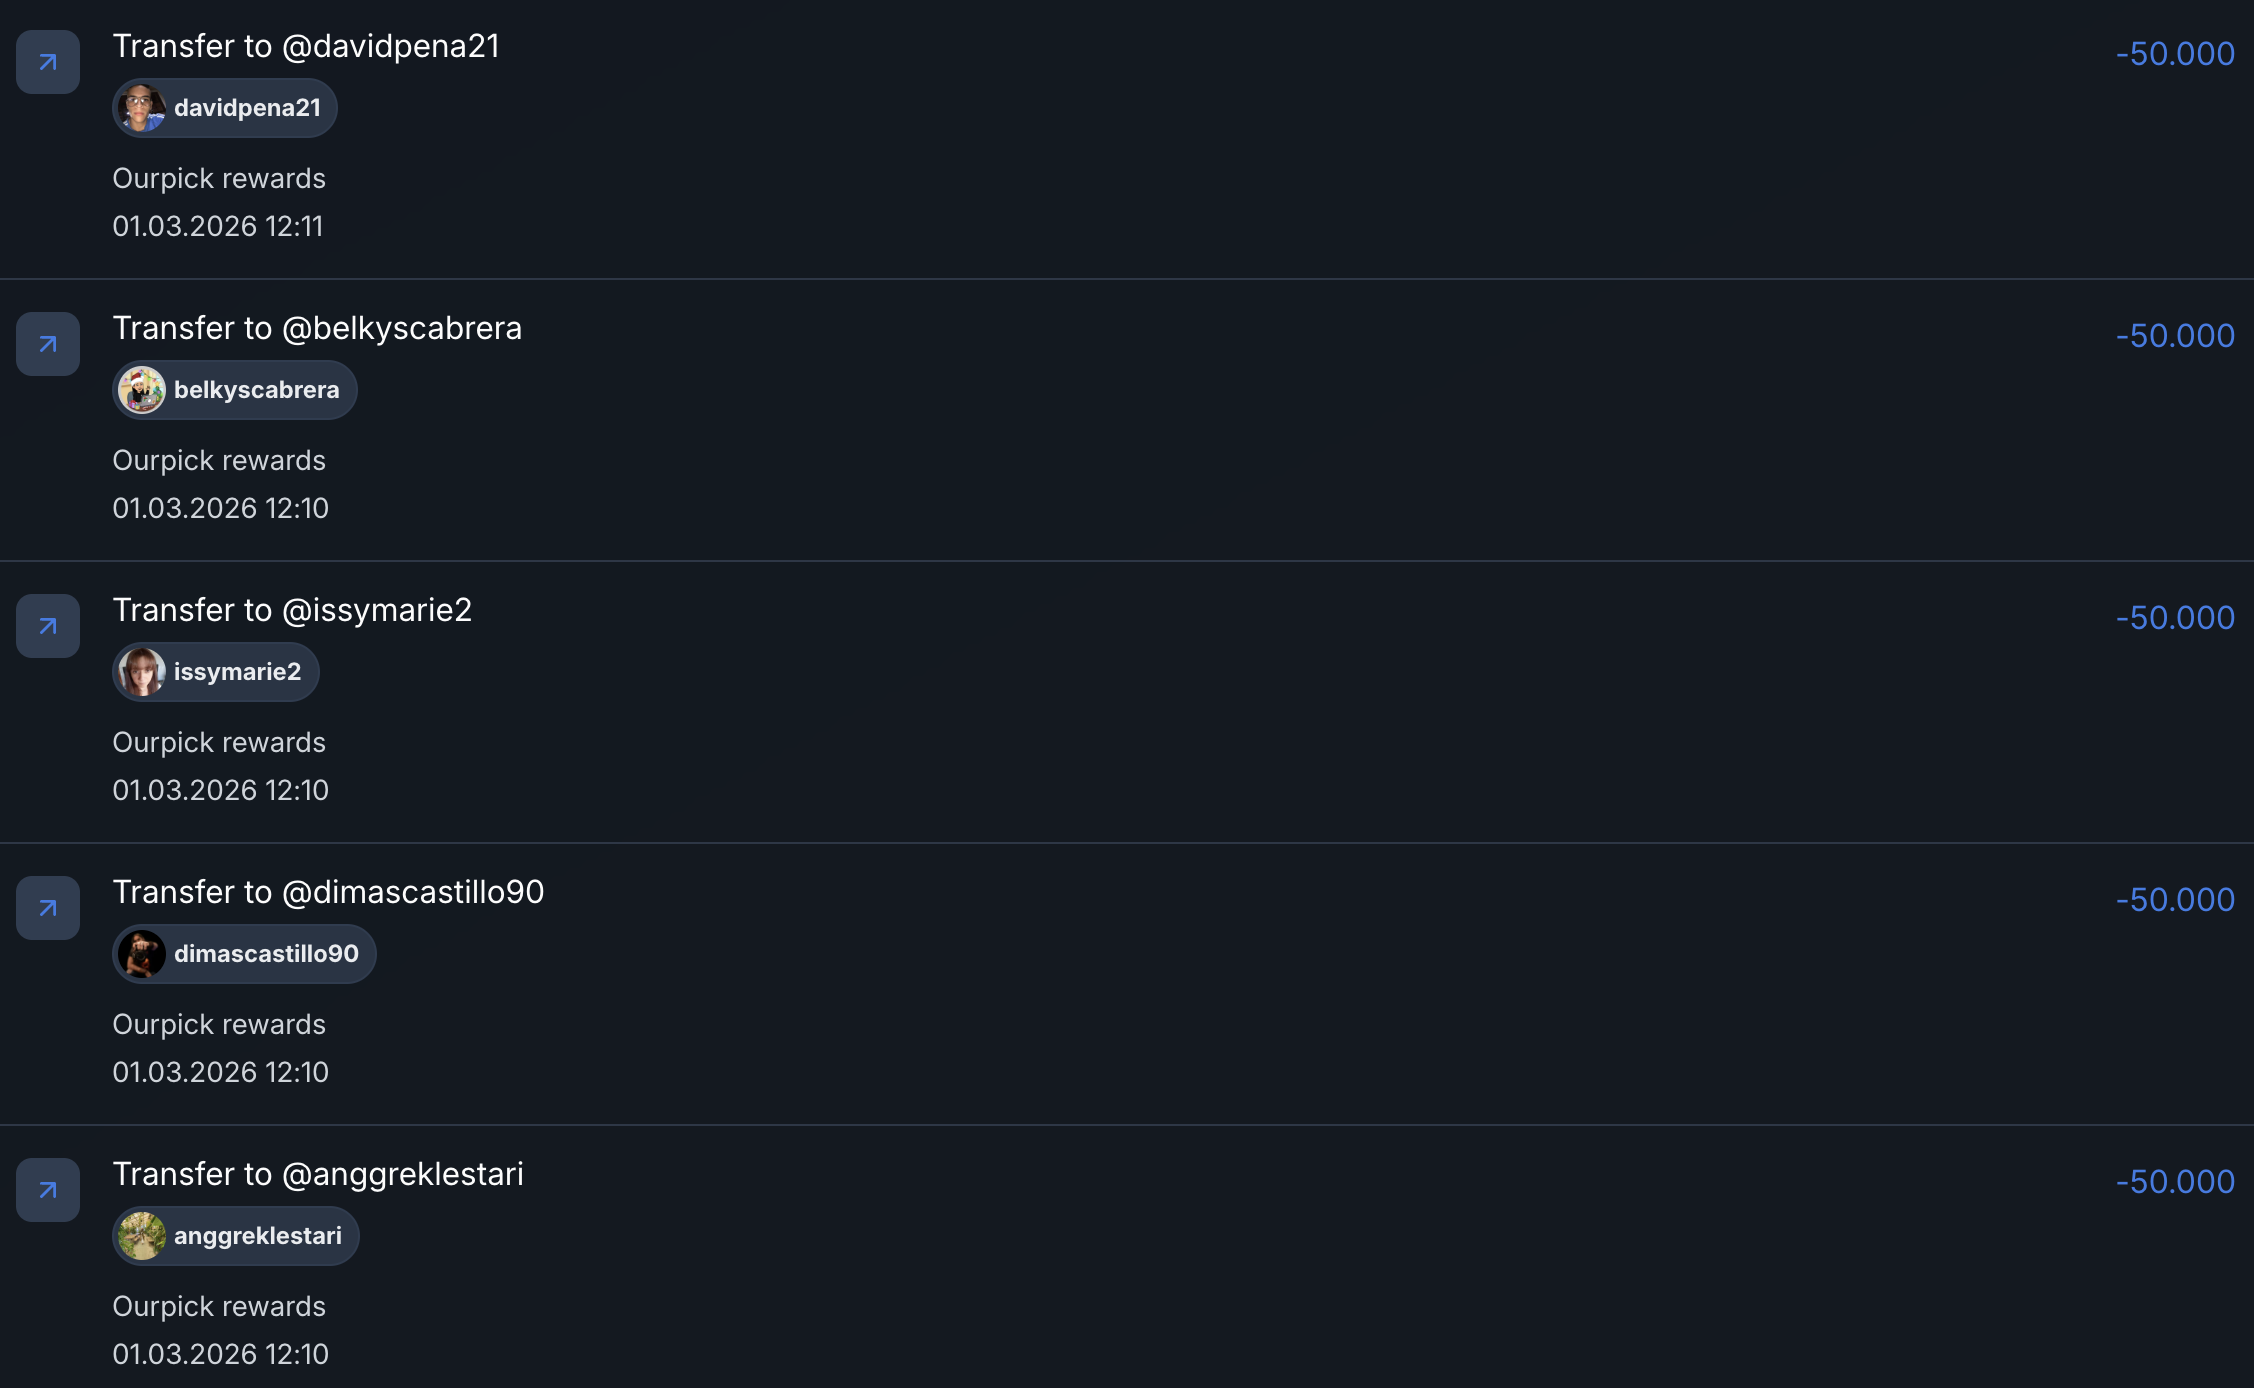Click the -50.000 amount for anggreklestari
The image size is (2254, 1388).
click(x=2175, y=1182)
